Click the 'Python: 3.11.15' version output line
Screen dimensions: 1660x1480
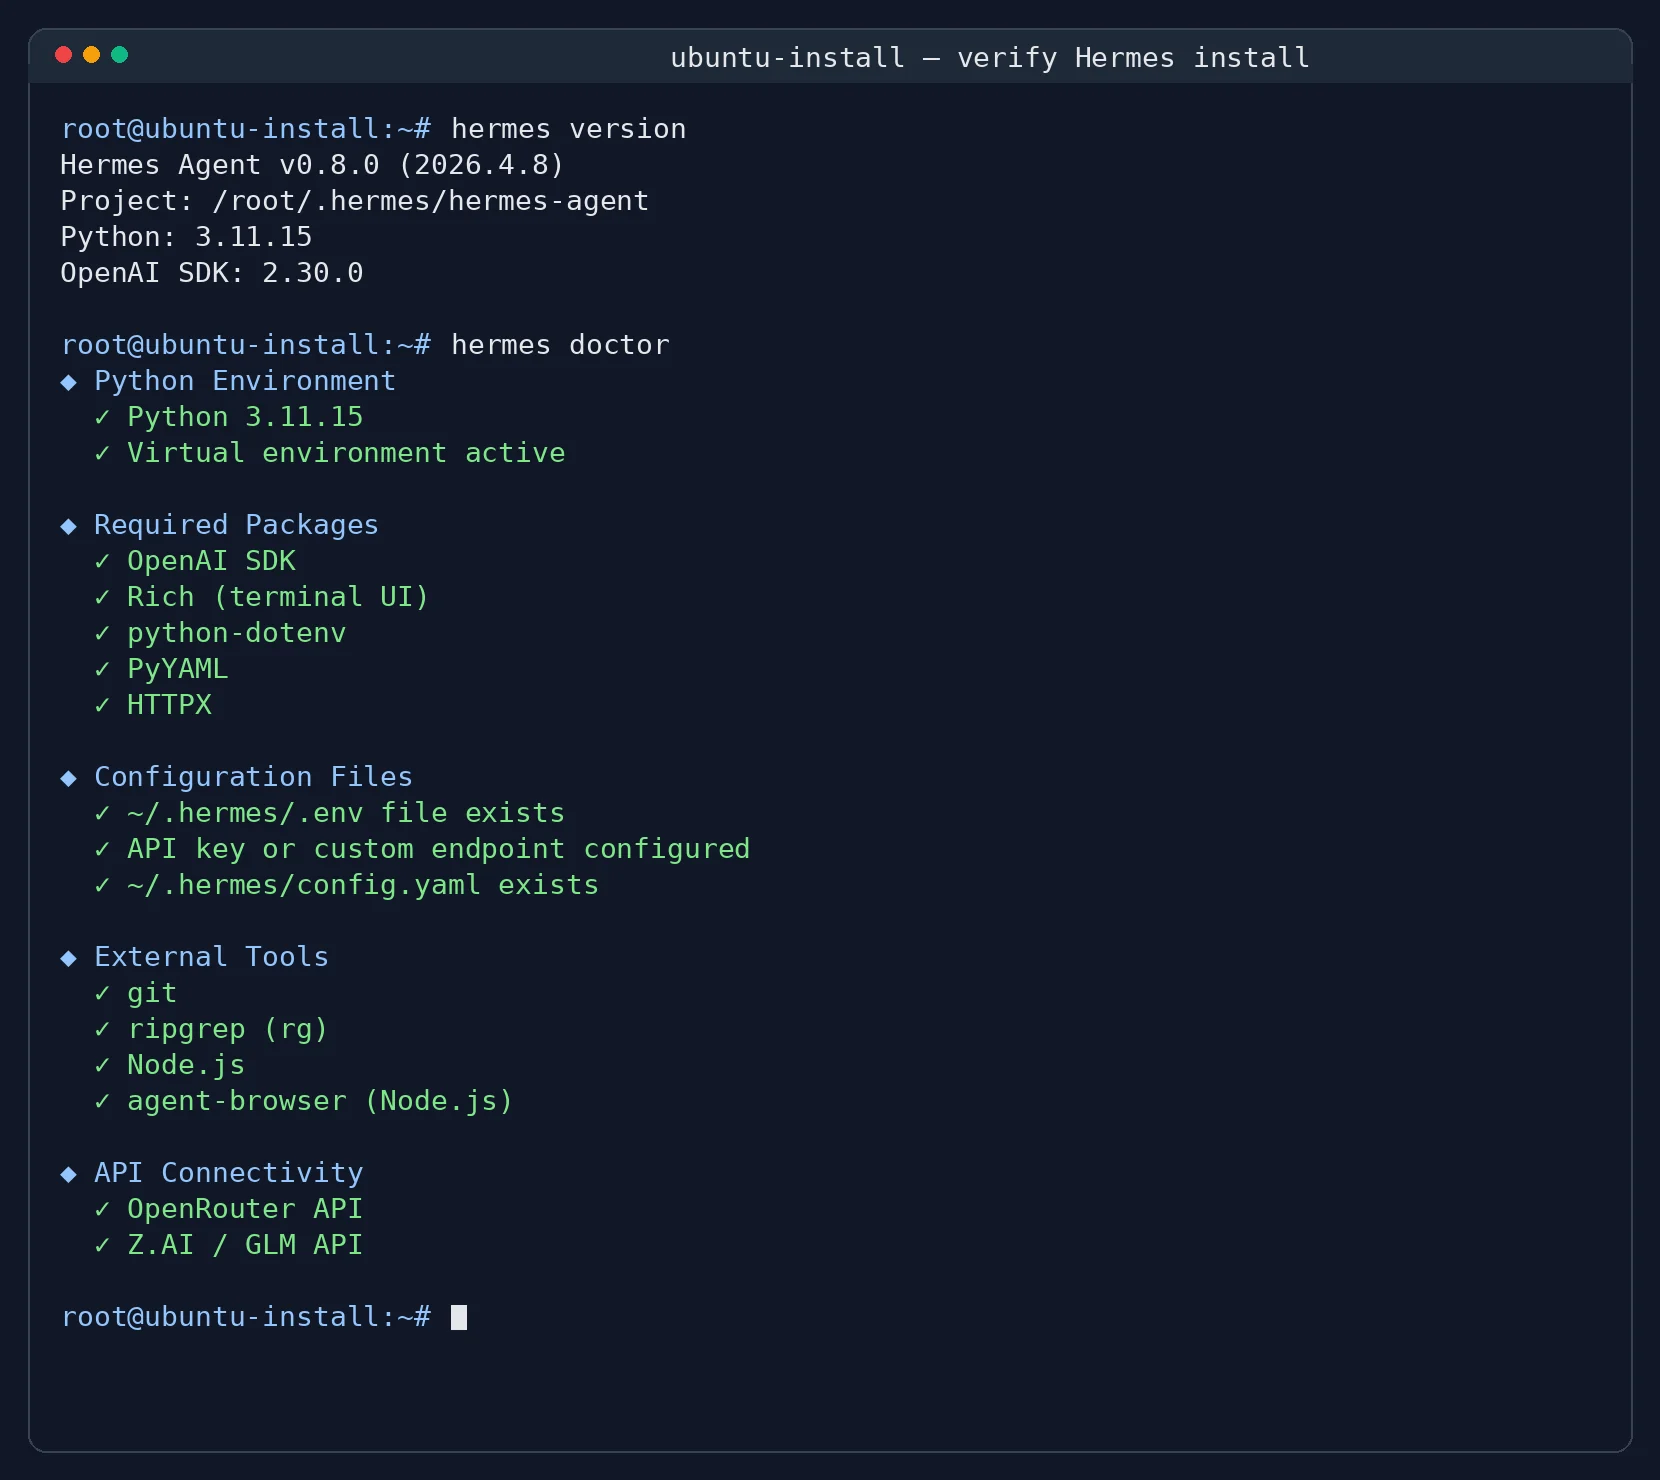point(187,237)
